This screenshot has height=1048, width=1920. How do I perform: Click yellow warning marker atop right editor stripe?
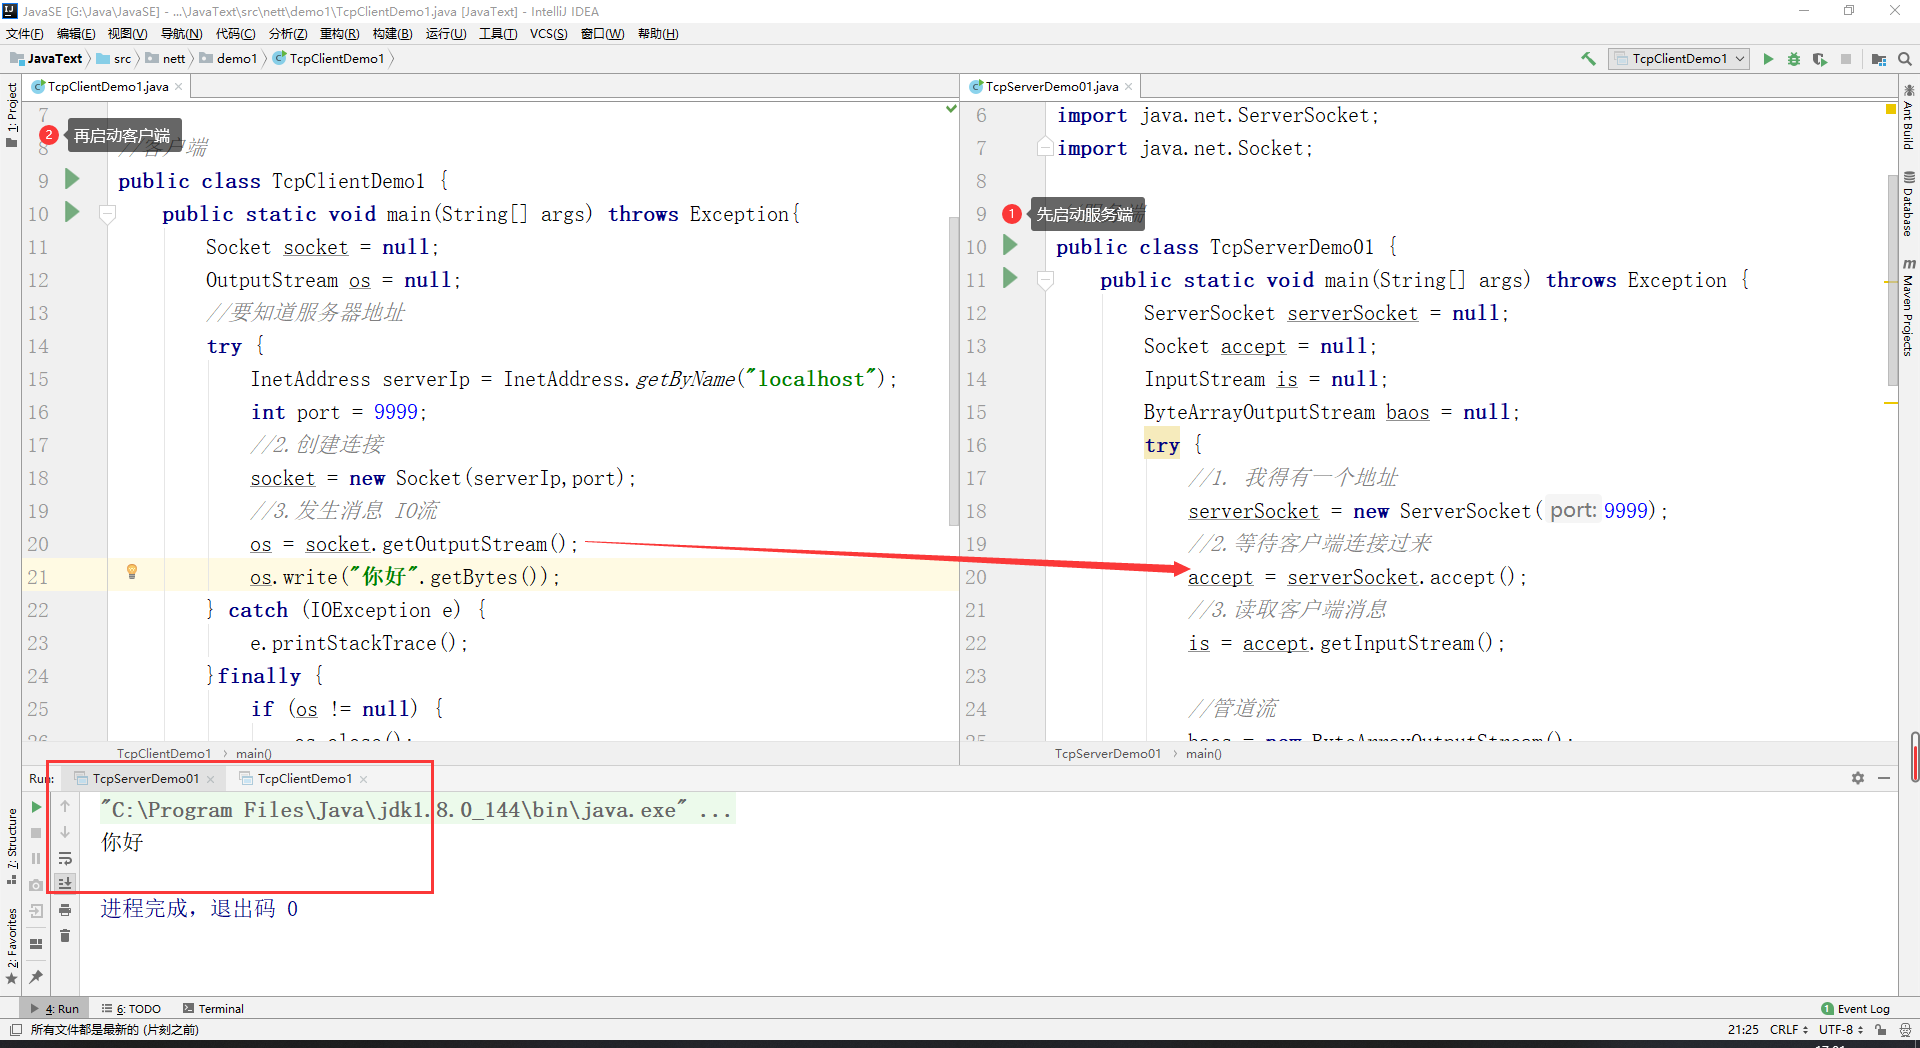click(x=1891, y=108)
